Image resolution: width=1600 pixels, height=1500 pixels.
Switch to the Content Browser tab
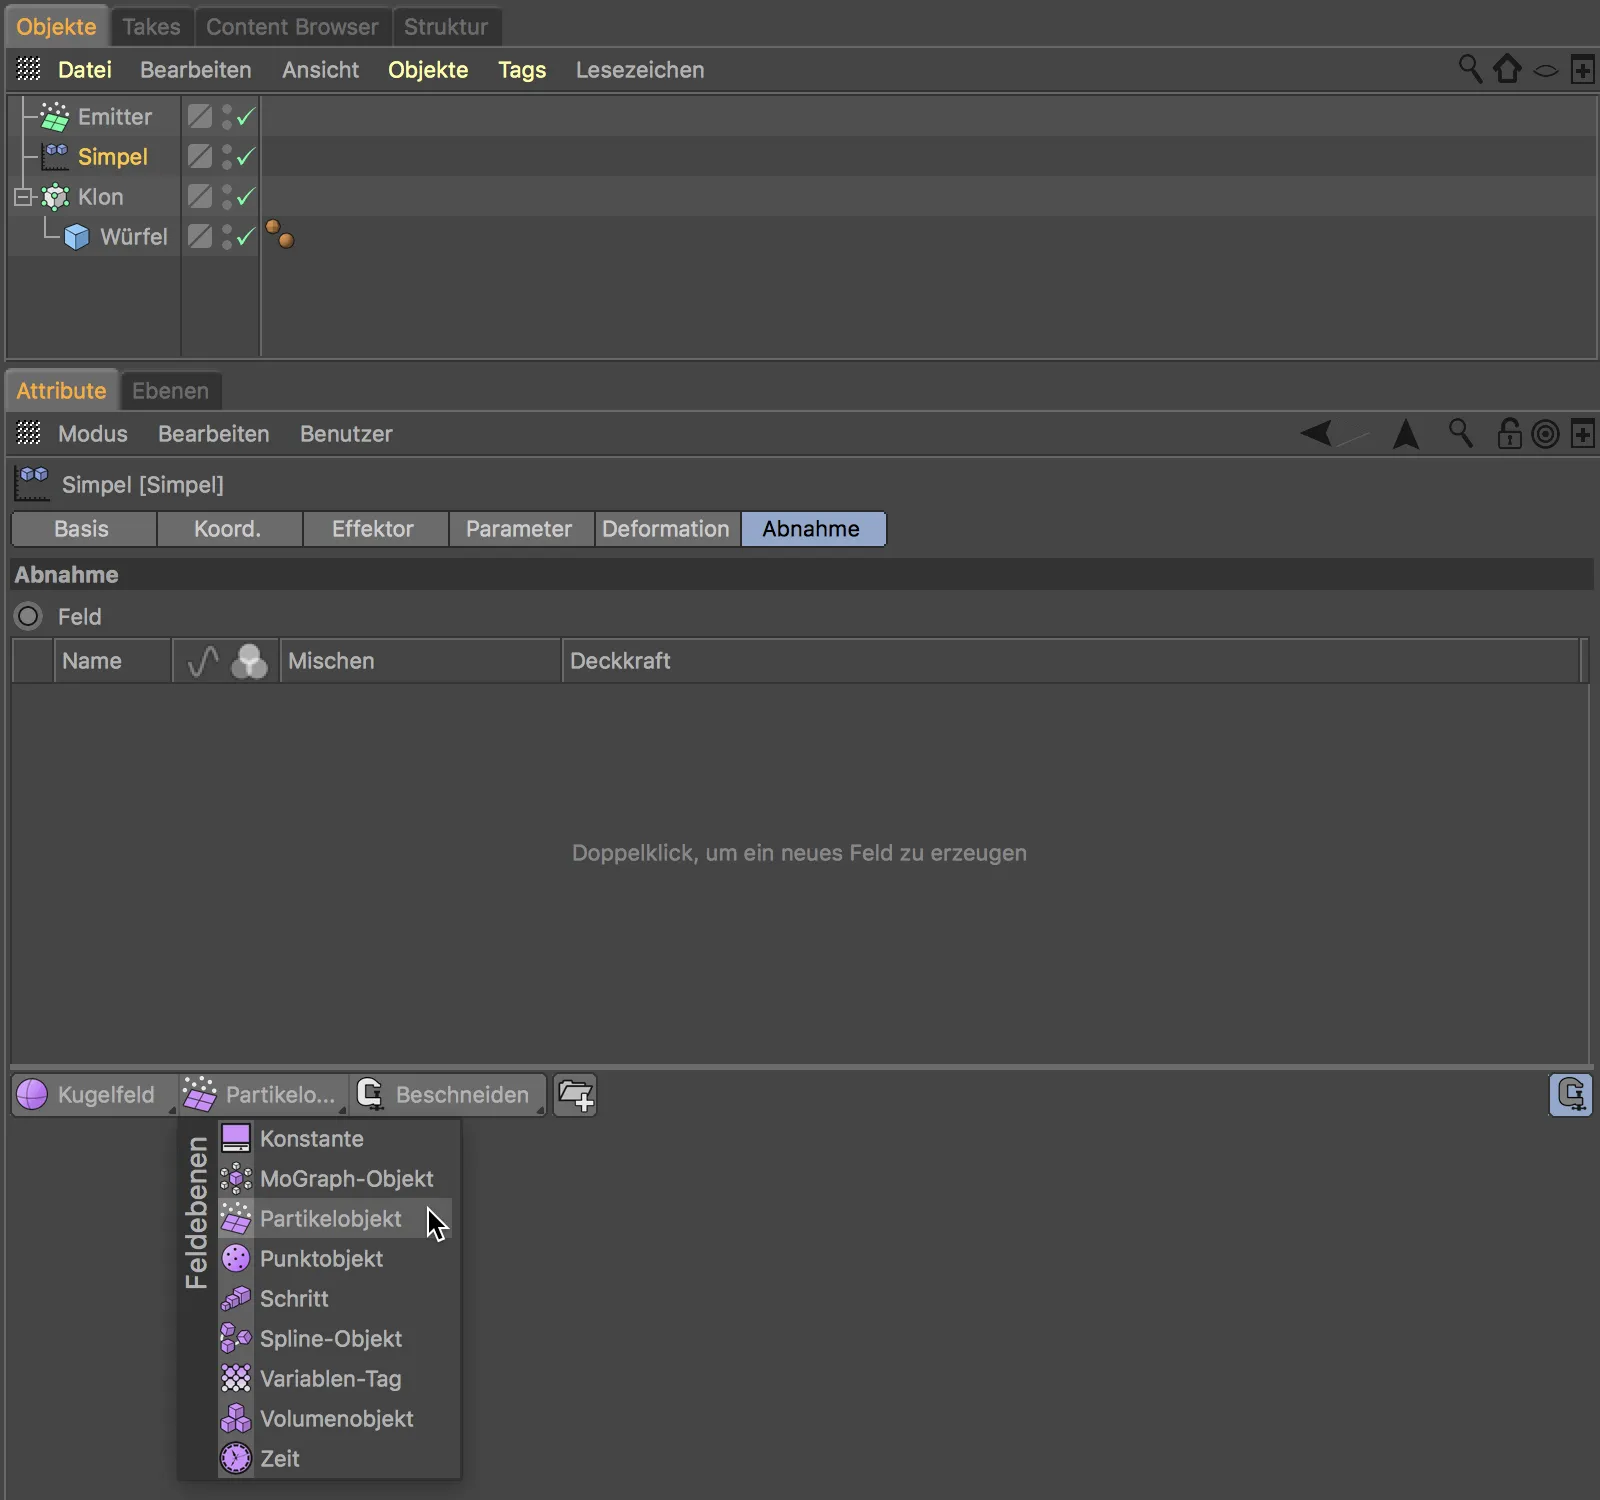pyautogui.click(x=292, y=27)
